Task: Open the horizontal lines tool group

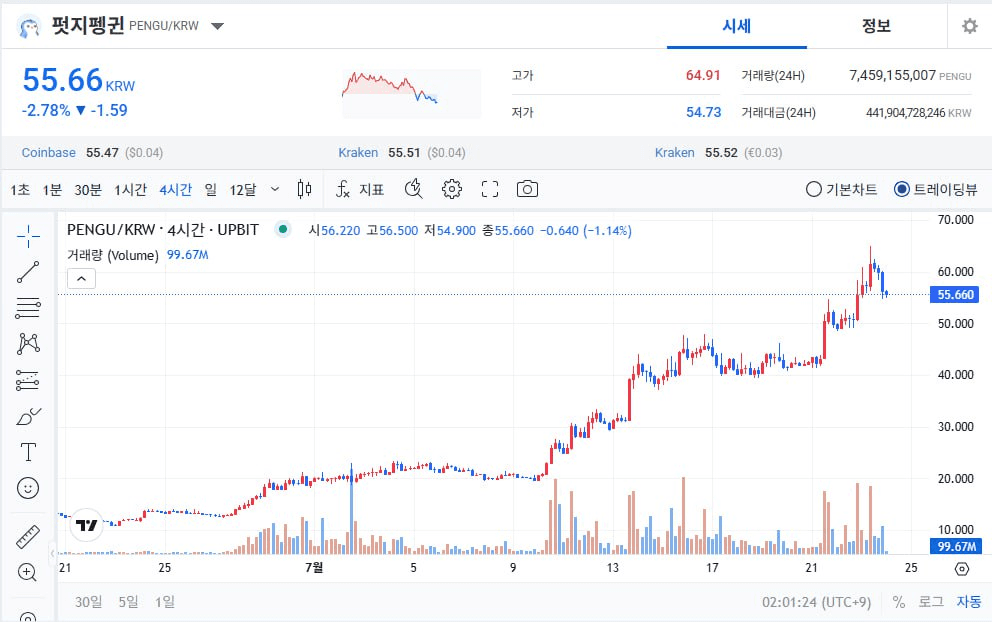Action: tap(28, 308)
